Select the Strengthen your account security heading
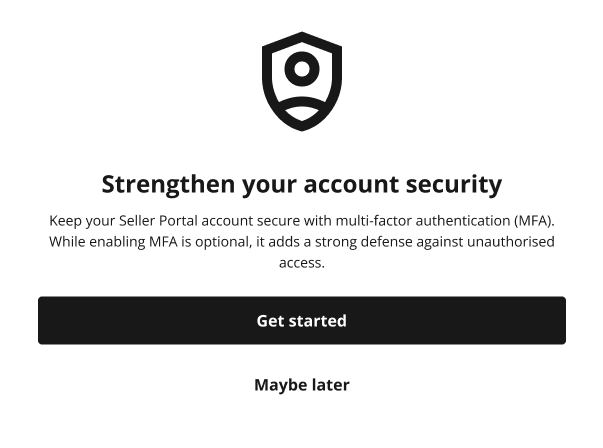The image size is (603, 448). [x=302, y=185]
